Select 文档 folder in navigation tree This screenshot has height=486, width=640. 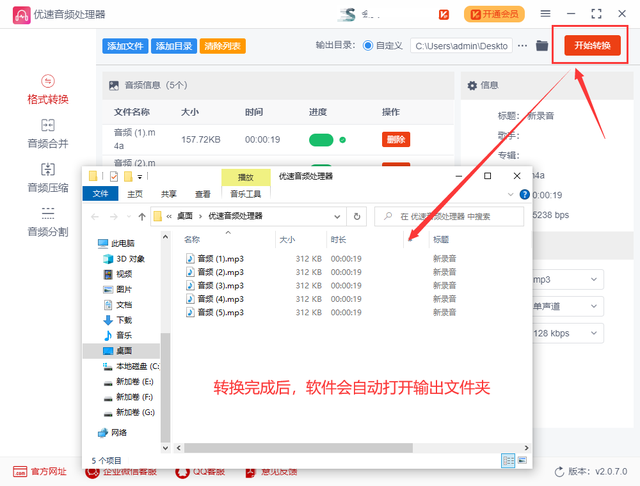click(118, 305)
